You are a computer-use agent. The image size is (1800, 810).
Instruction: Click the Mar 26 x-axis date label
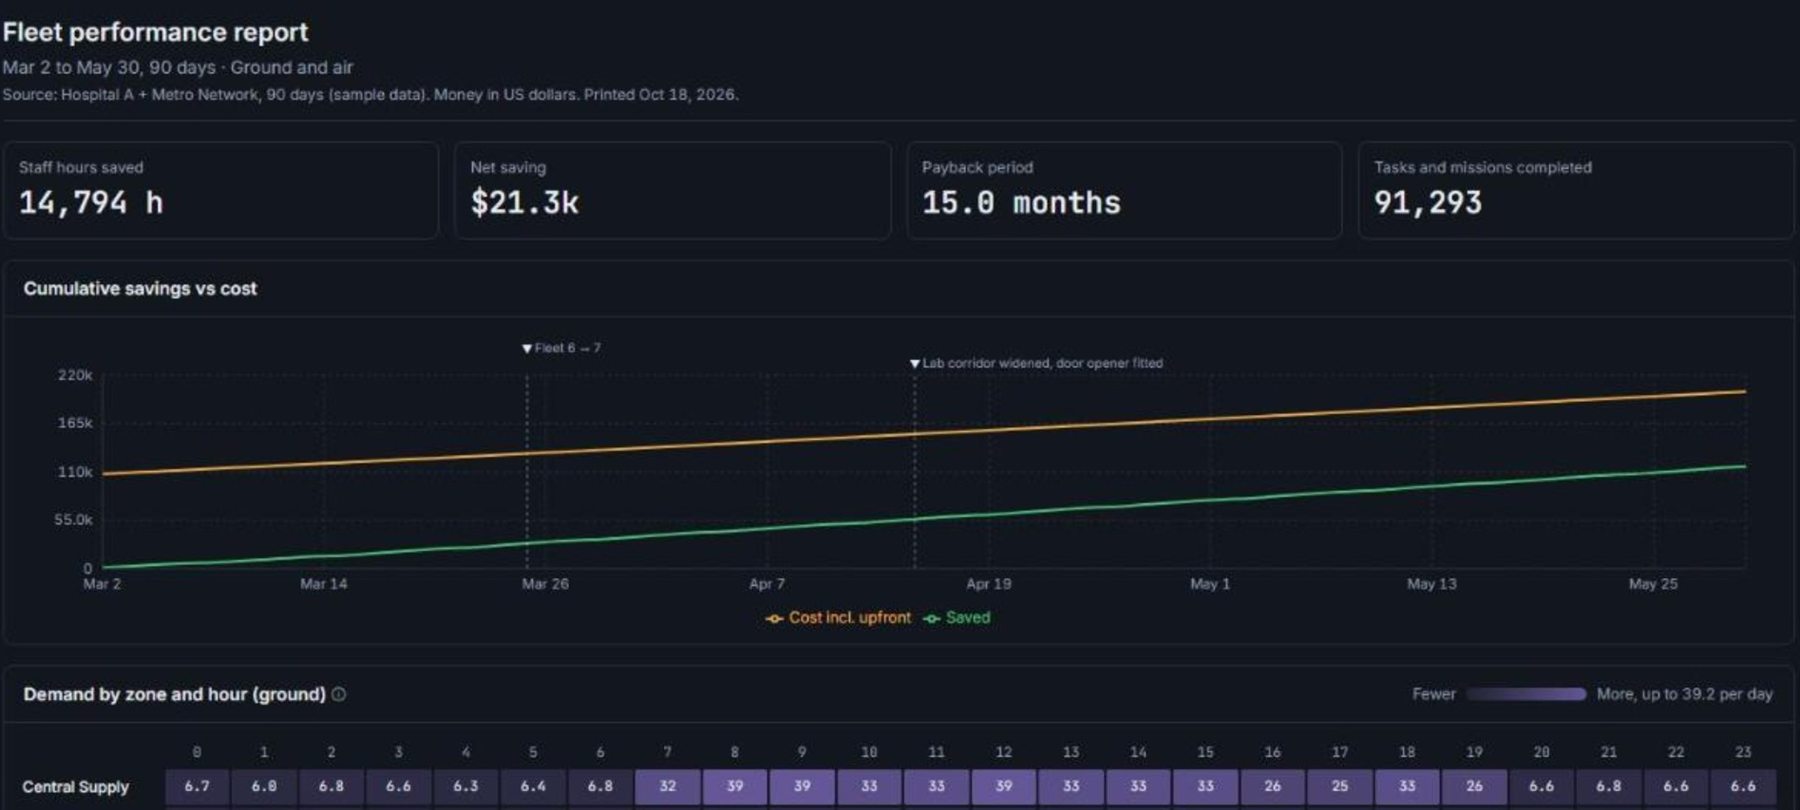(x=545, y=584)
